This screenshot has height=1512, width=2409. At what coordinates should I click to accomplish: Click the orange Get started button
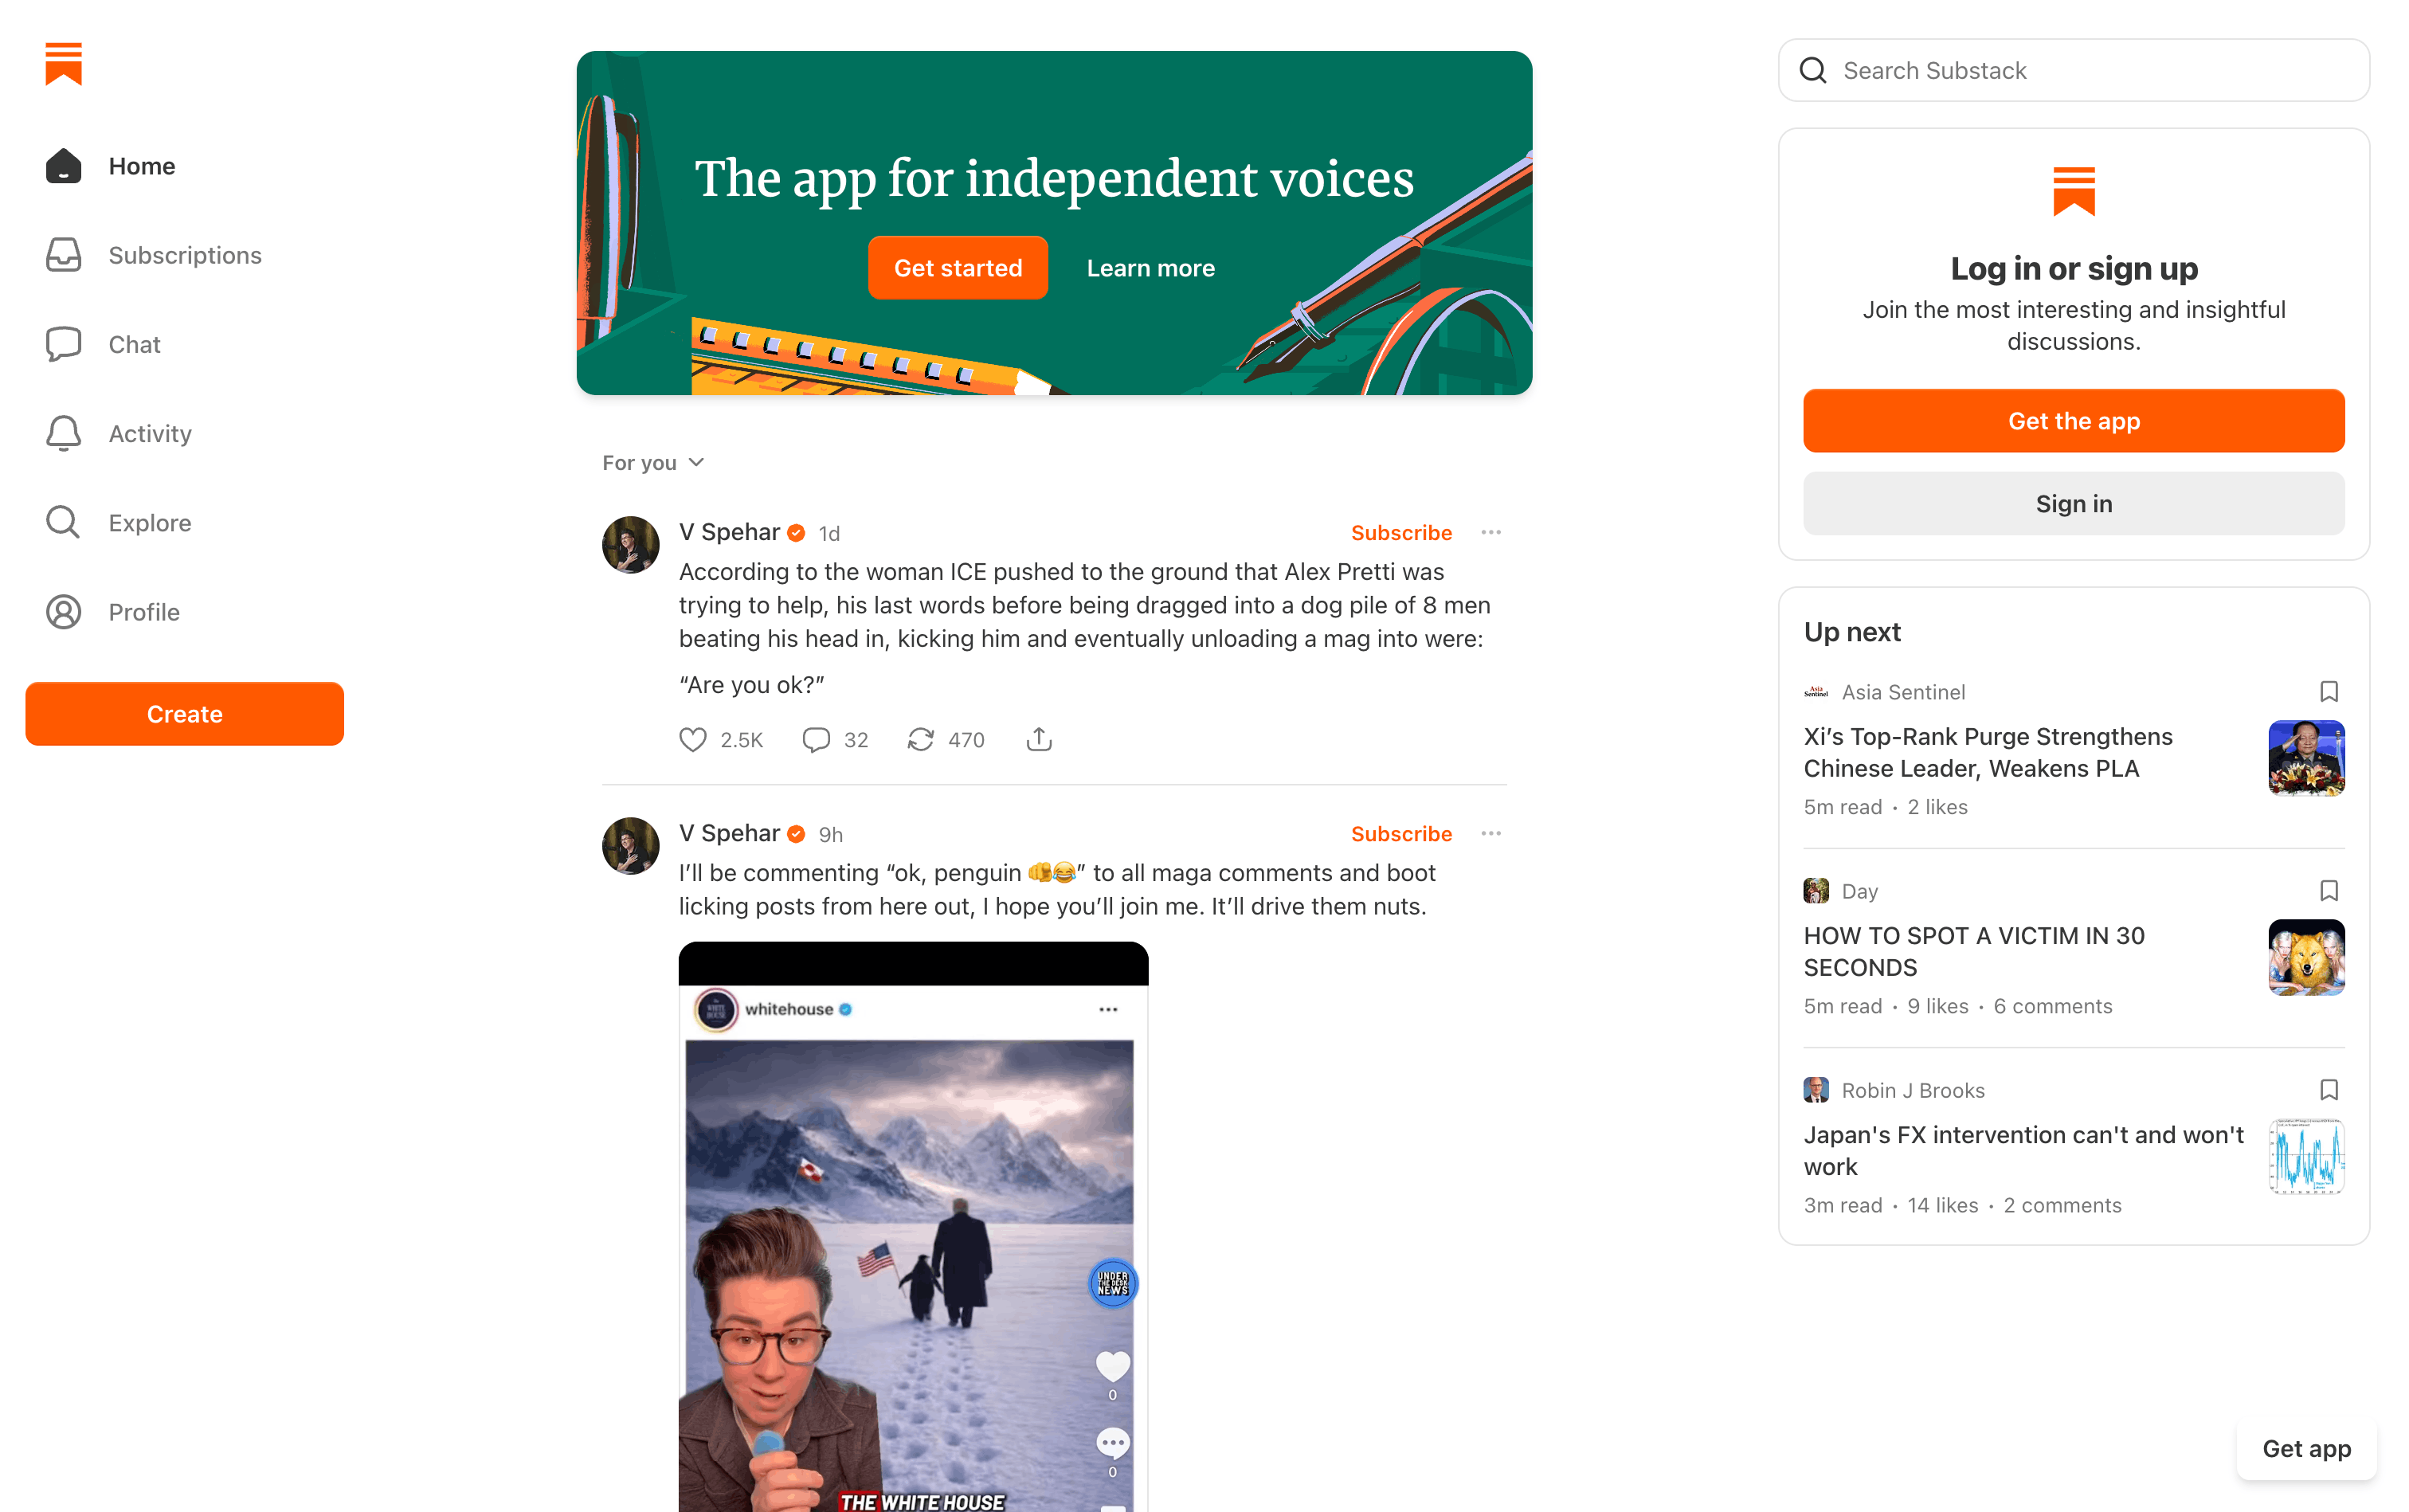(957, 268)
